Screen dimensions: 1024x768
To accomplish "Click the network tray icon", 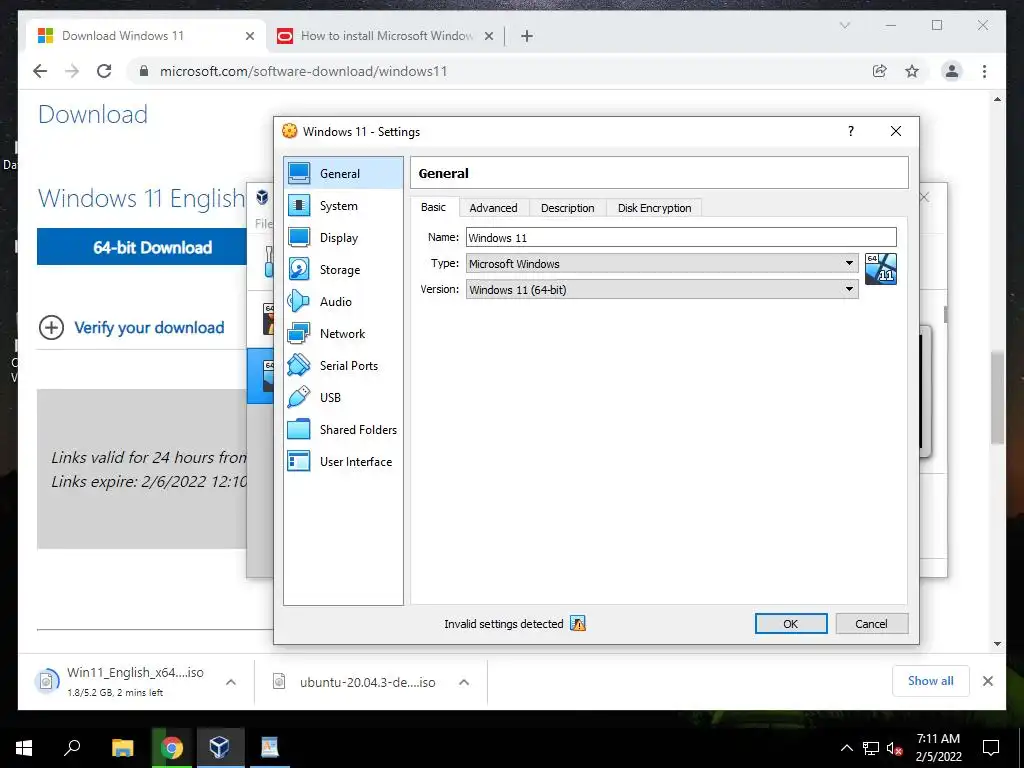I will pyautogui.click(x=871, y=748).
